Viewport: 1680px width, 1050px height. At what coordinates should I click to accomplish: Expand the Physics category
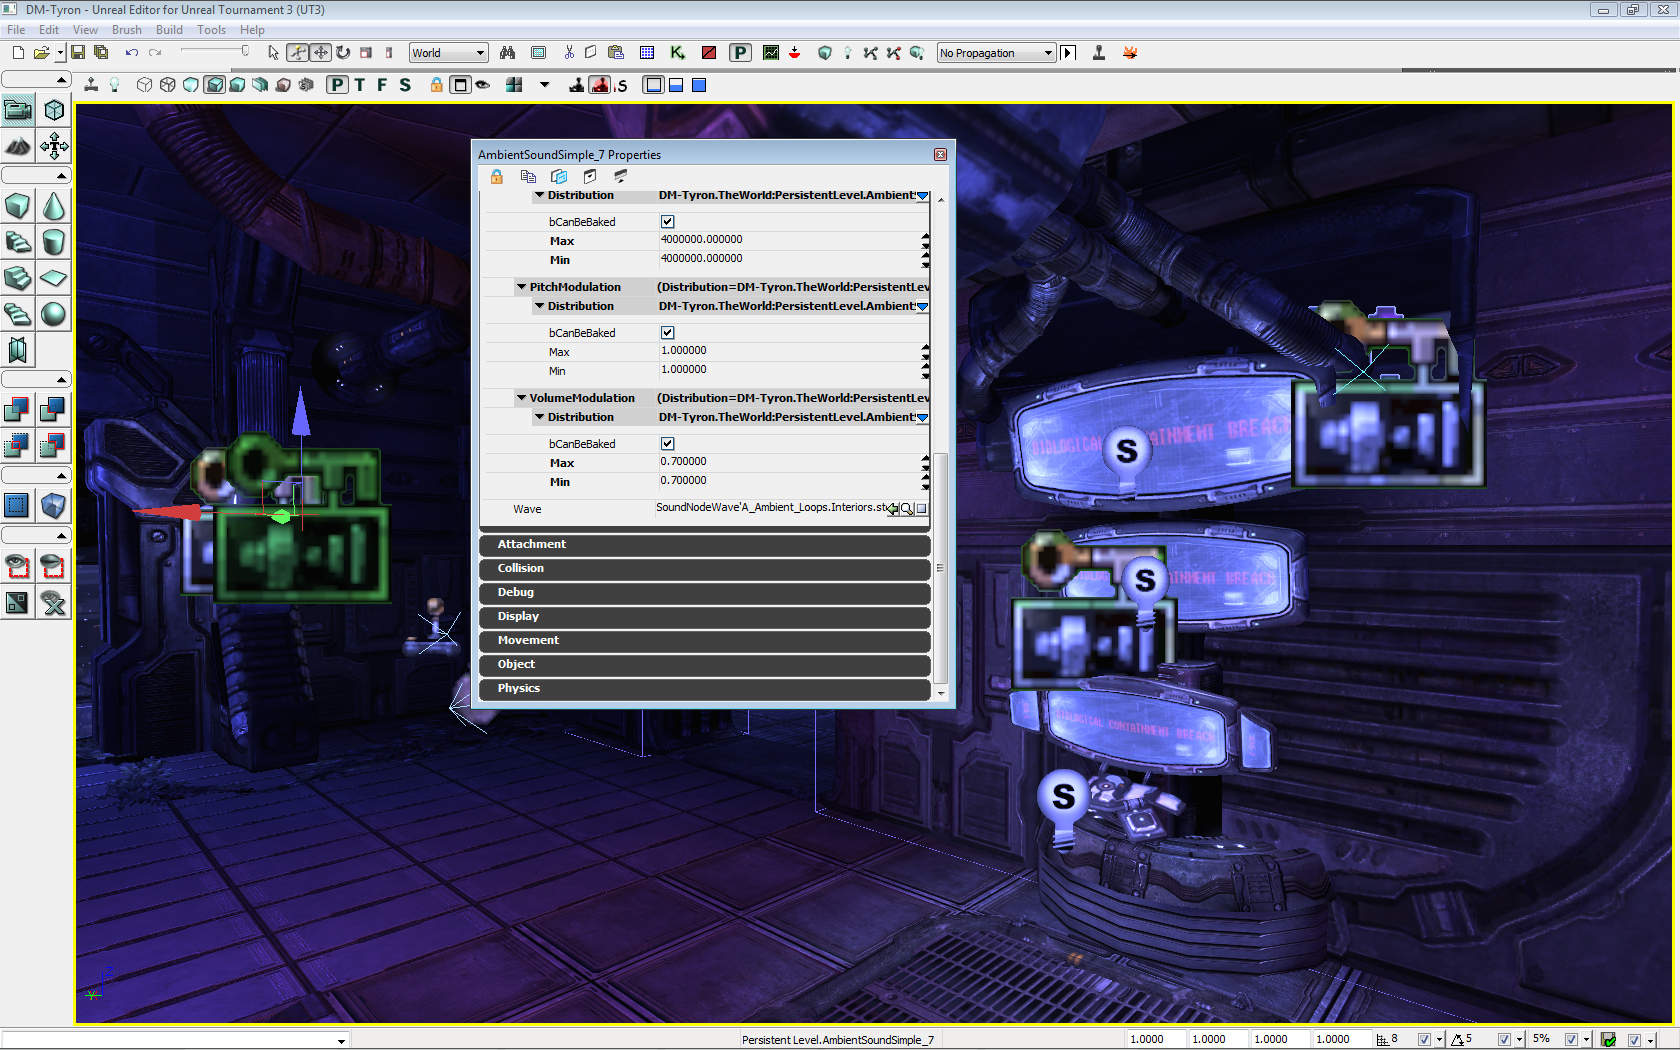[x=705, y=689]
